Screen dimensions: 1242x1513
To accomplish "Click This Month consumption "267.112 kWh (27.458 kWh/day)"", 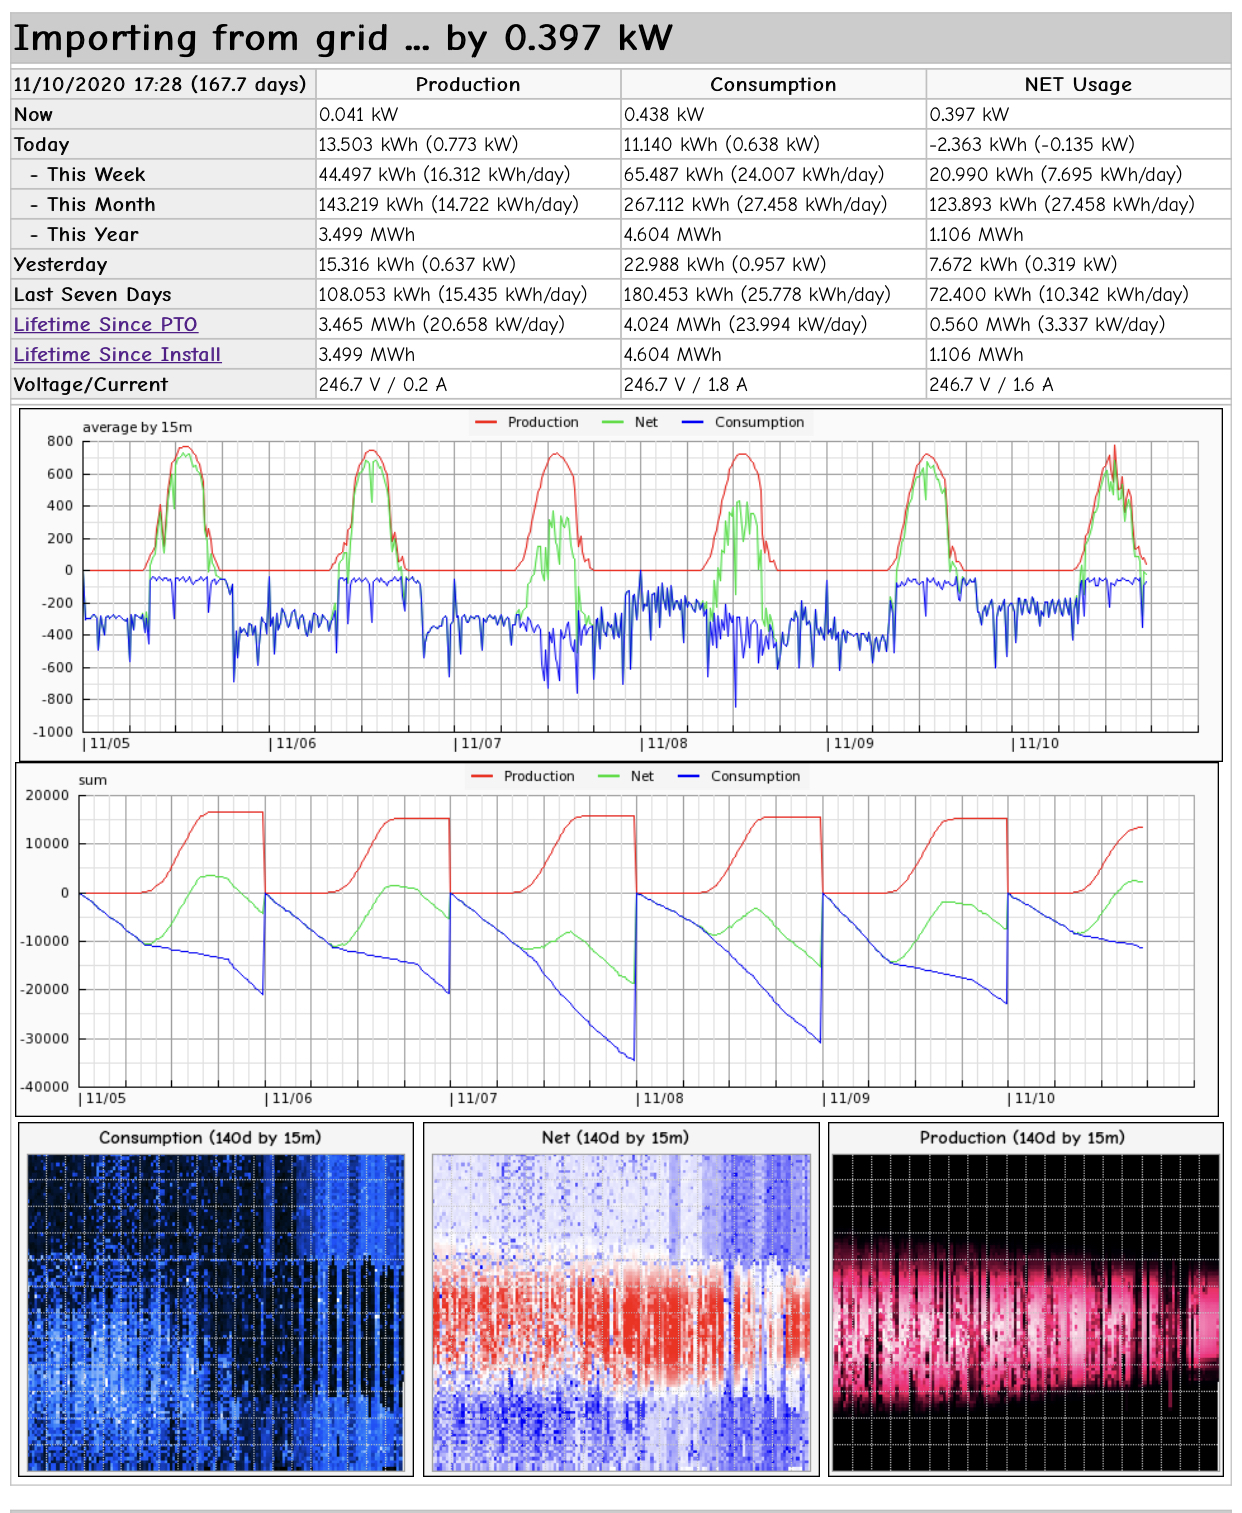I will 755,205.
